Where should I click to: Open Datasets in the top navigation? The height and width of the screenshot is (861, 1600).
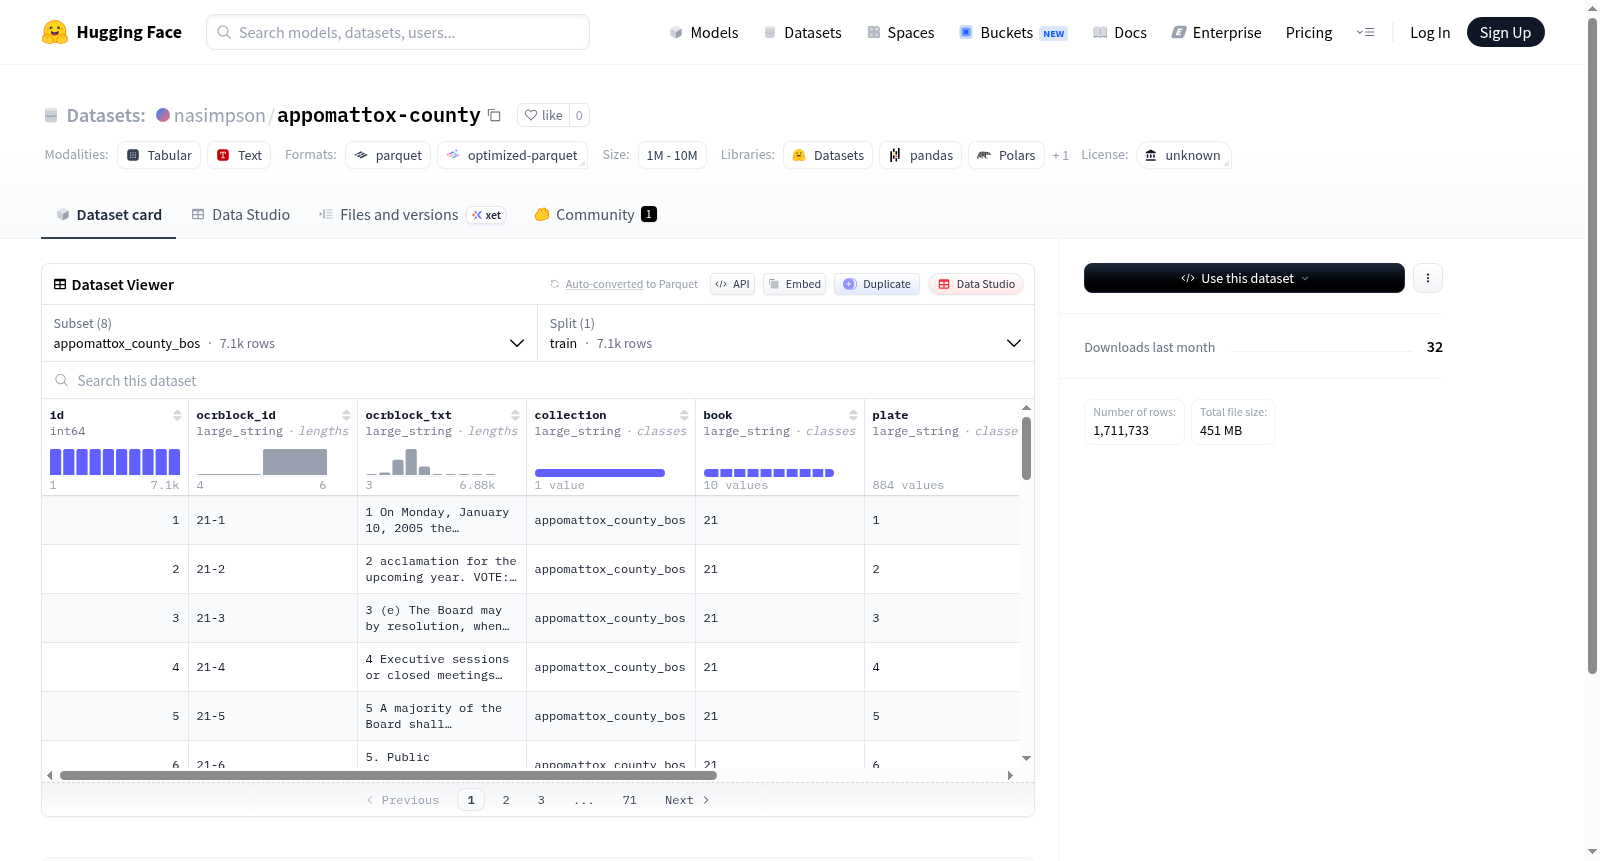click(802, 32)
